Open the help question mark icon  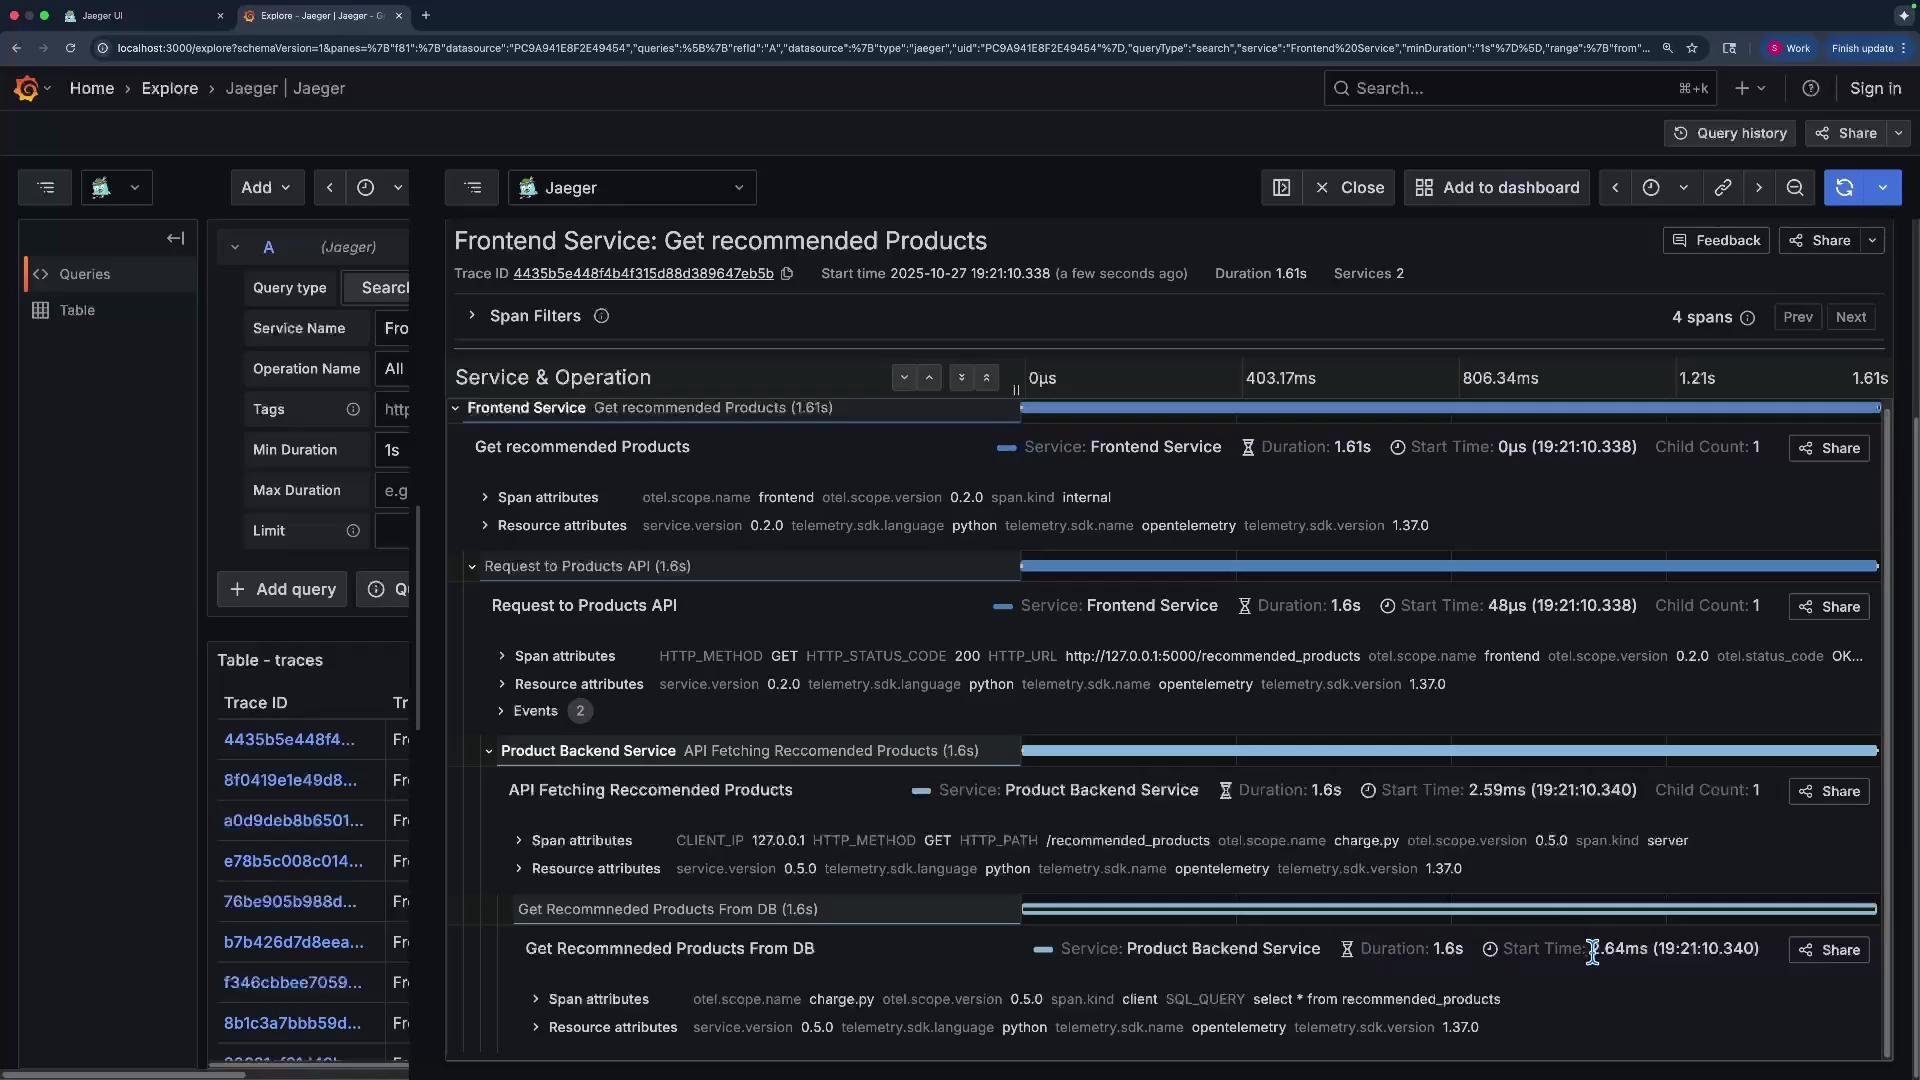(x=1810, y=89)
